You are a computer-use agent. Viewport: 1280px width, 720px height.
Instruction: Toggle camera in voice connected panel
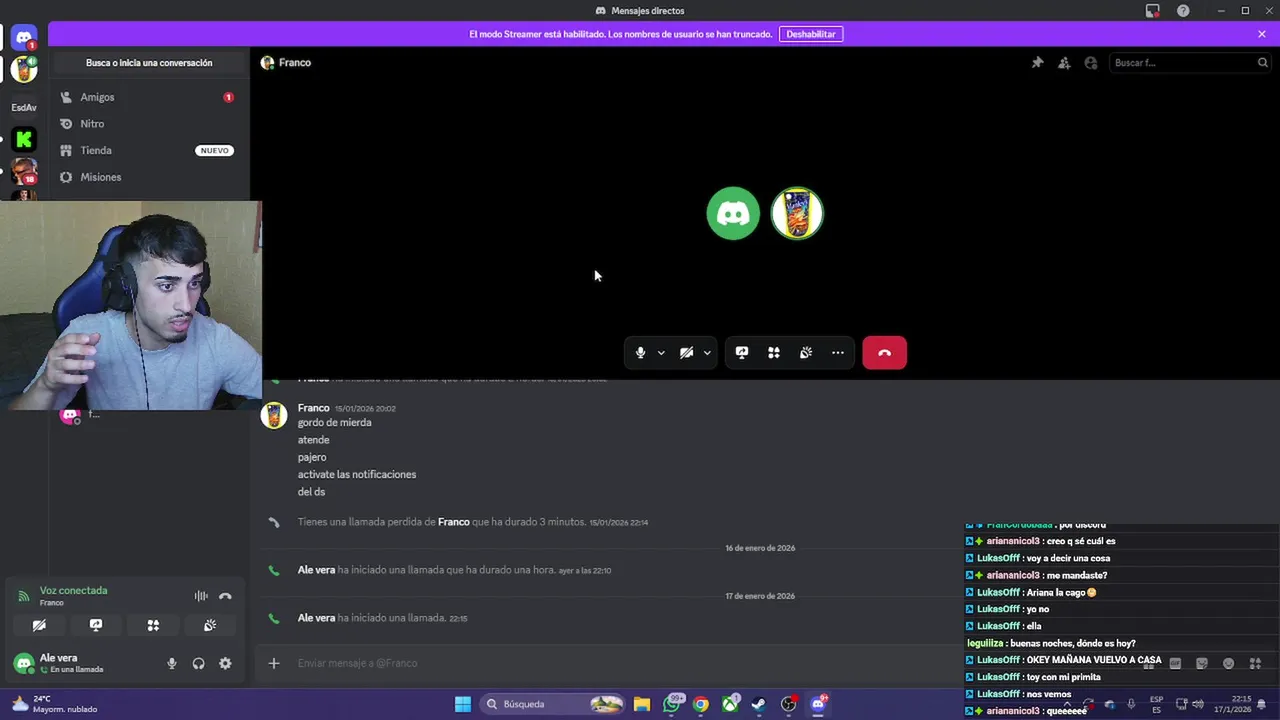[39, 625]
